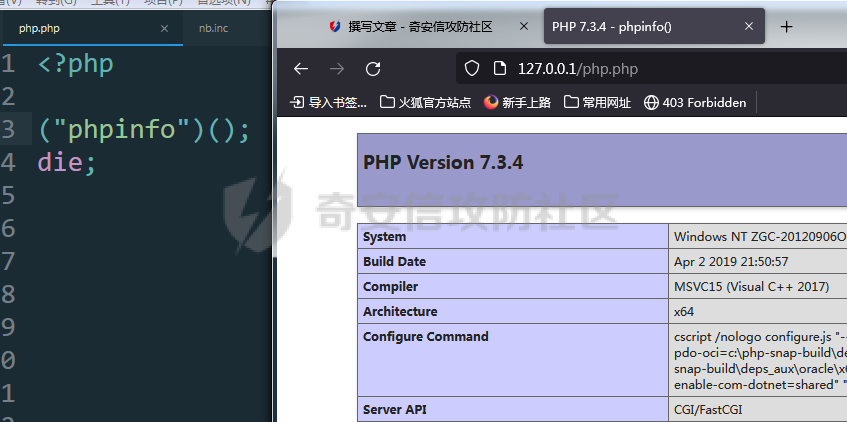Select the 撰写文章 - 奇安信攻防社区 browser tab
Screen dimensions: 847x422
420,26
